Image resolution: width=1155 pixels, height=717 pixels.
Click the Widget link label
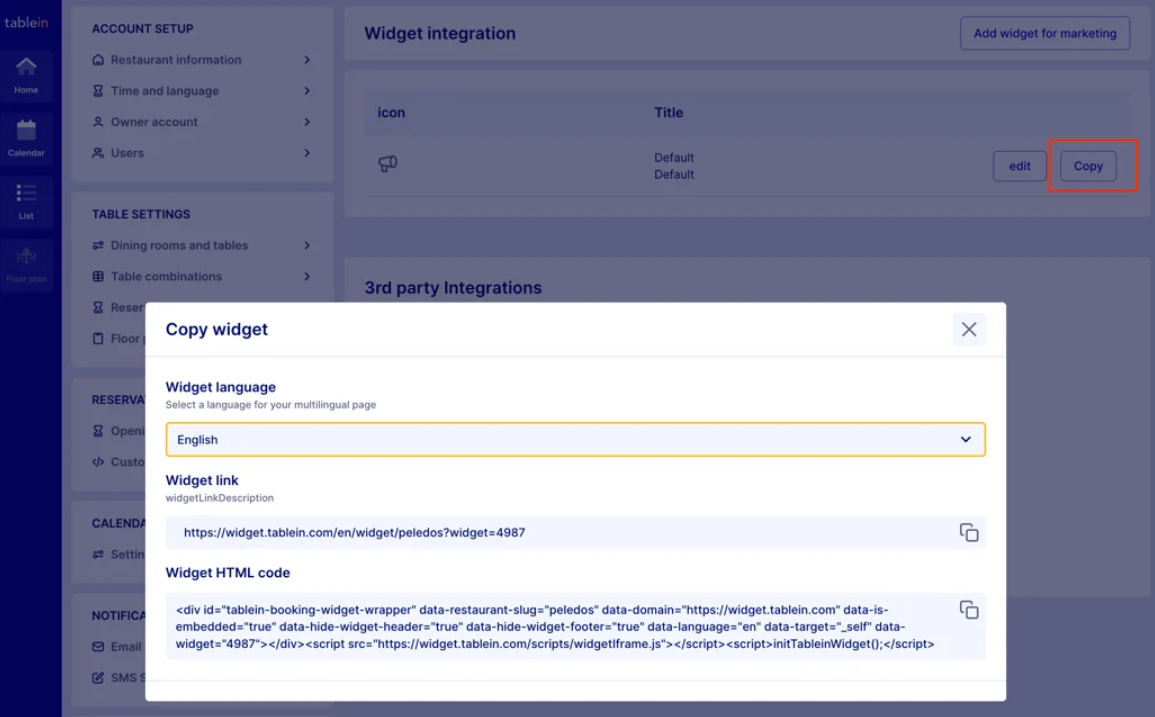tap(202, 480)
